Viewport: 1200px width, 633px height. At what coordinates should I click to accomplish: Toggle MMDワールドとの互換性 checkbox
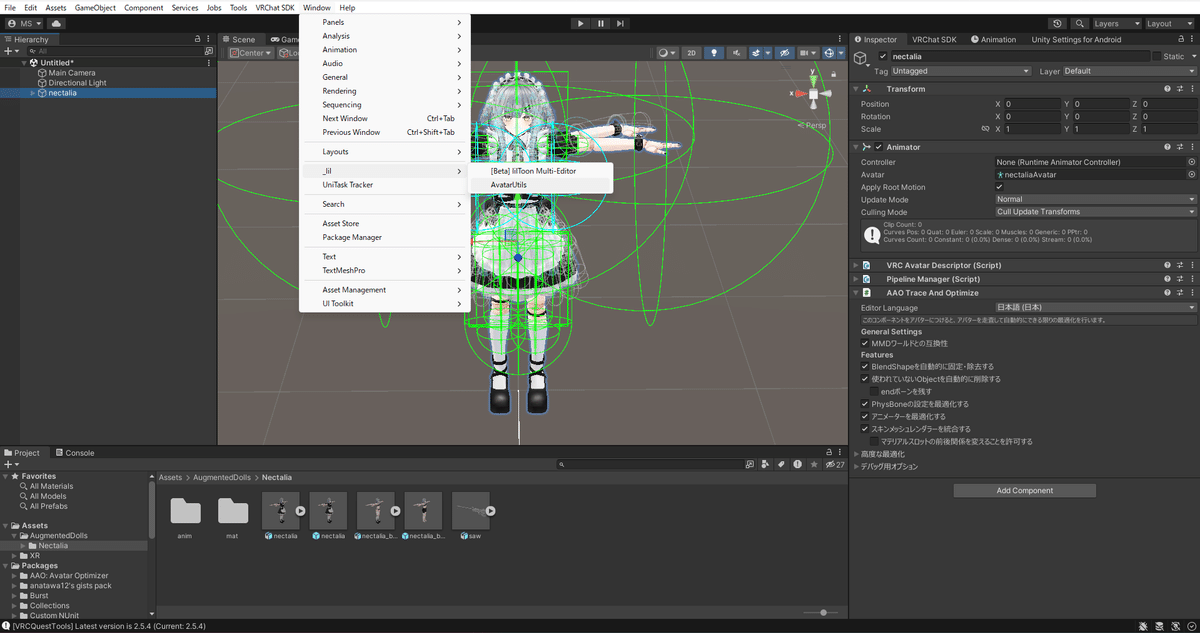865,343
